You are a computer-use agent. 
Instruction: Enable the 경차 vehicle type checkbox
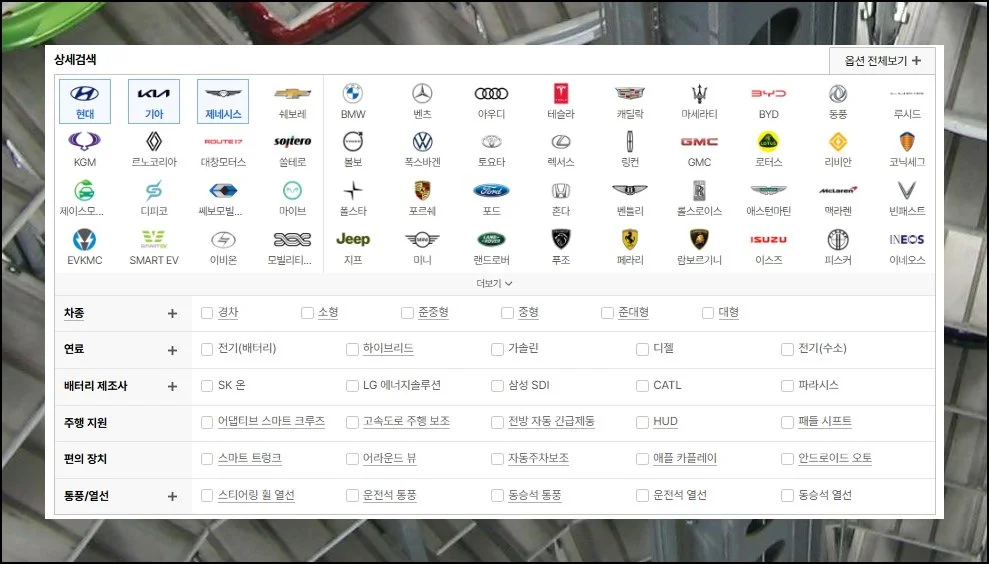(x=207, y=313)
